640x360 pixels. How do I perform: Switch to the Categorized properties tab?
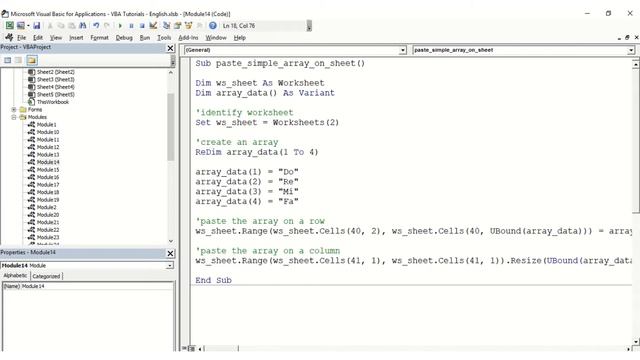click(46, 276)
